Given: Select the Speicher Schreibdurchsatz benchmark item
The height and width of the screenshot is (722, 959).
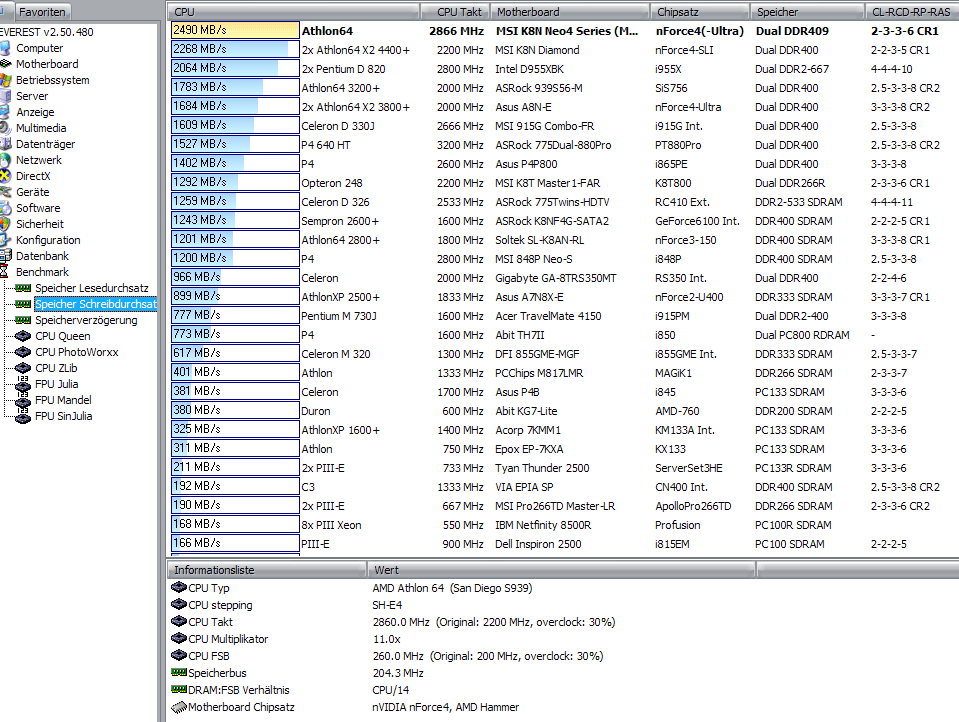Looking at the screenshot, I should [x=95, y=304].
